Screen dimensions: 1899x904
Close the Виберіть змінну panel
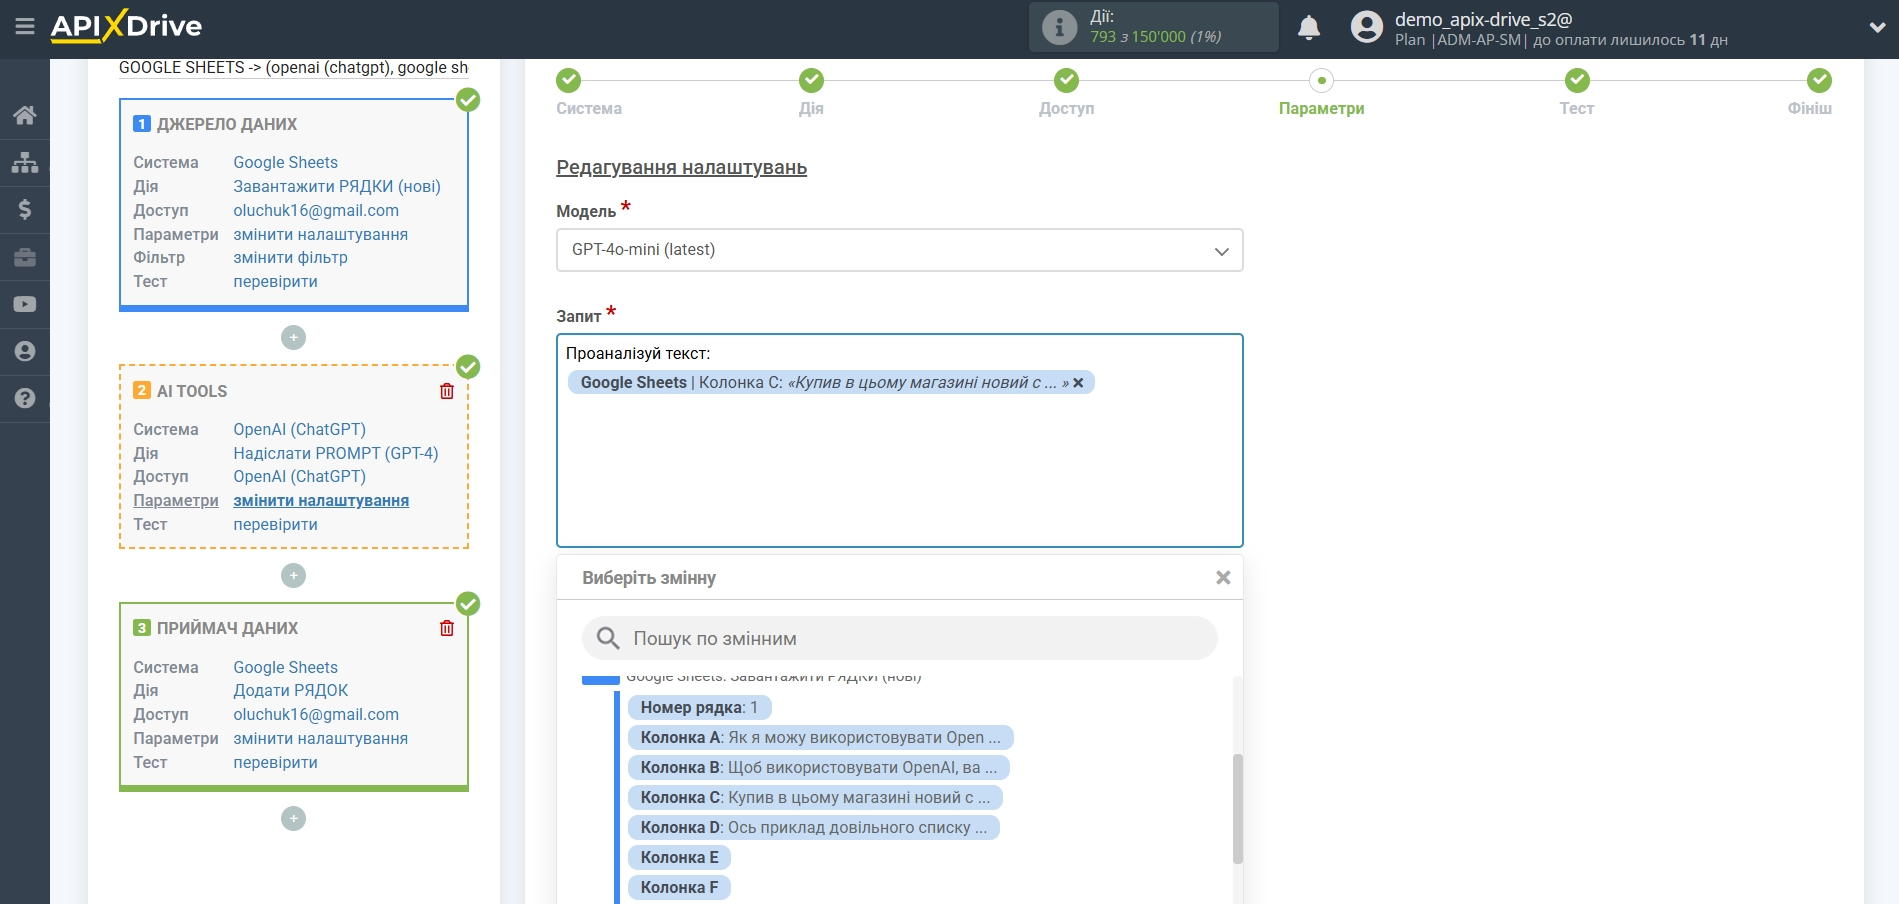(1223, 578)
